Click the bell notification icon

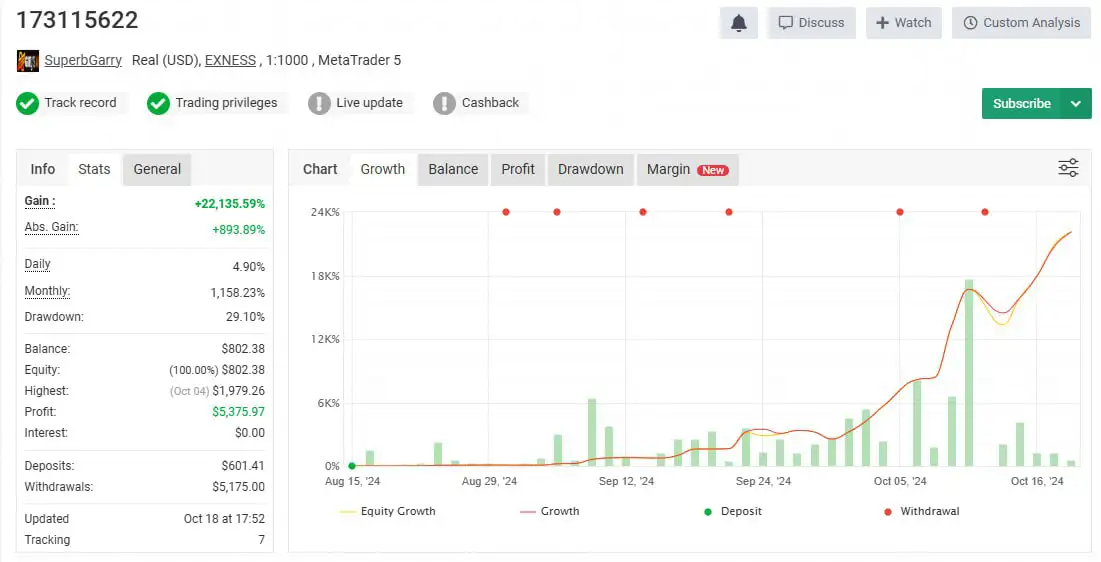[738, 23]
